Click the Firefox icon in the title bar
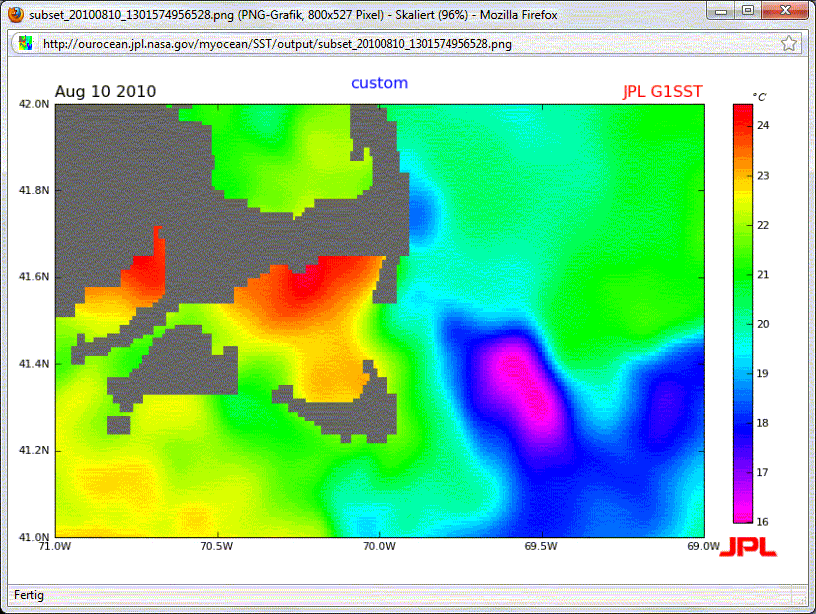 (16, 15)
